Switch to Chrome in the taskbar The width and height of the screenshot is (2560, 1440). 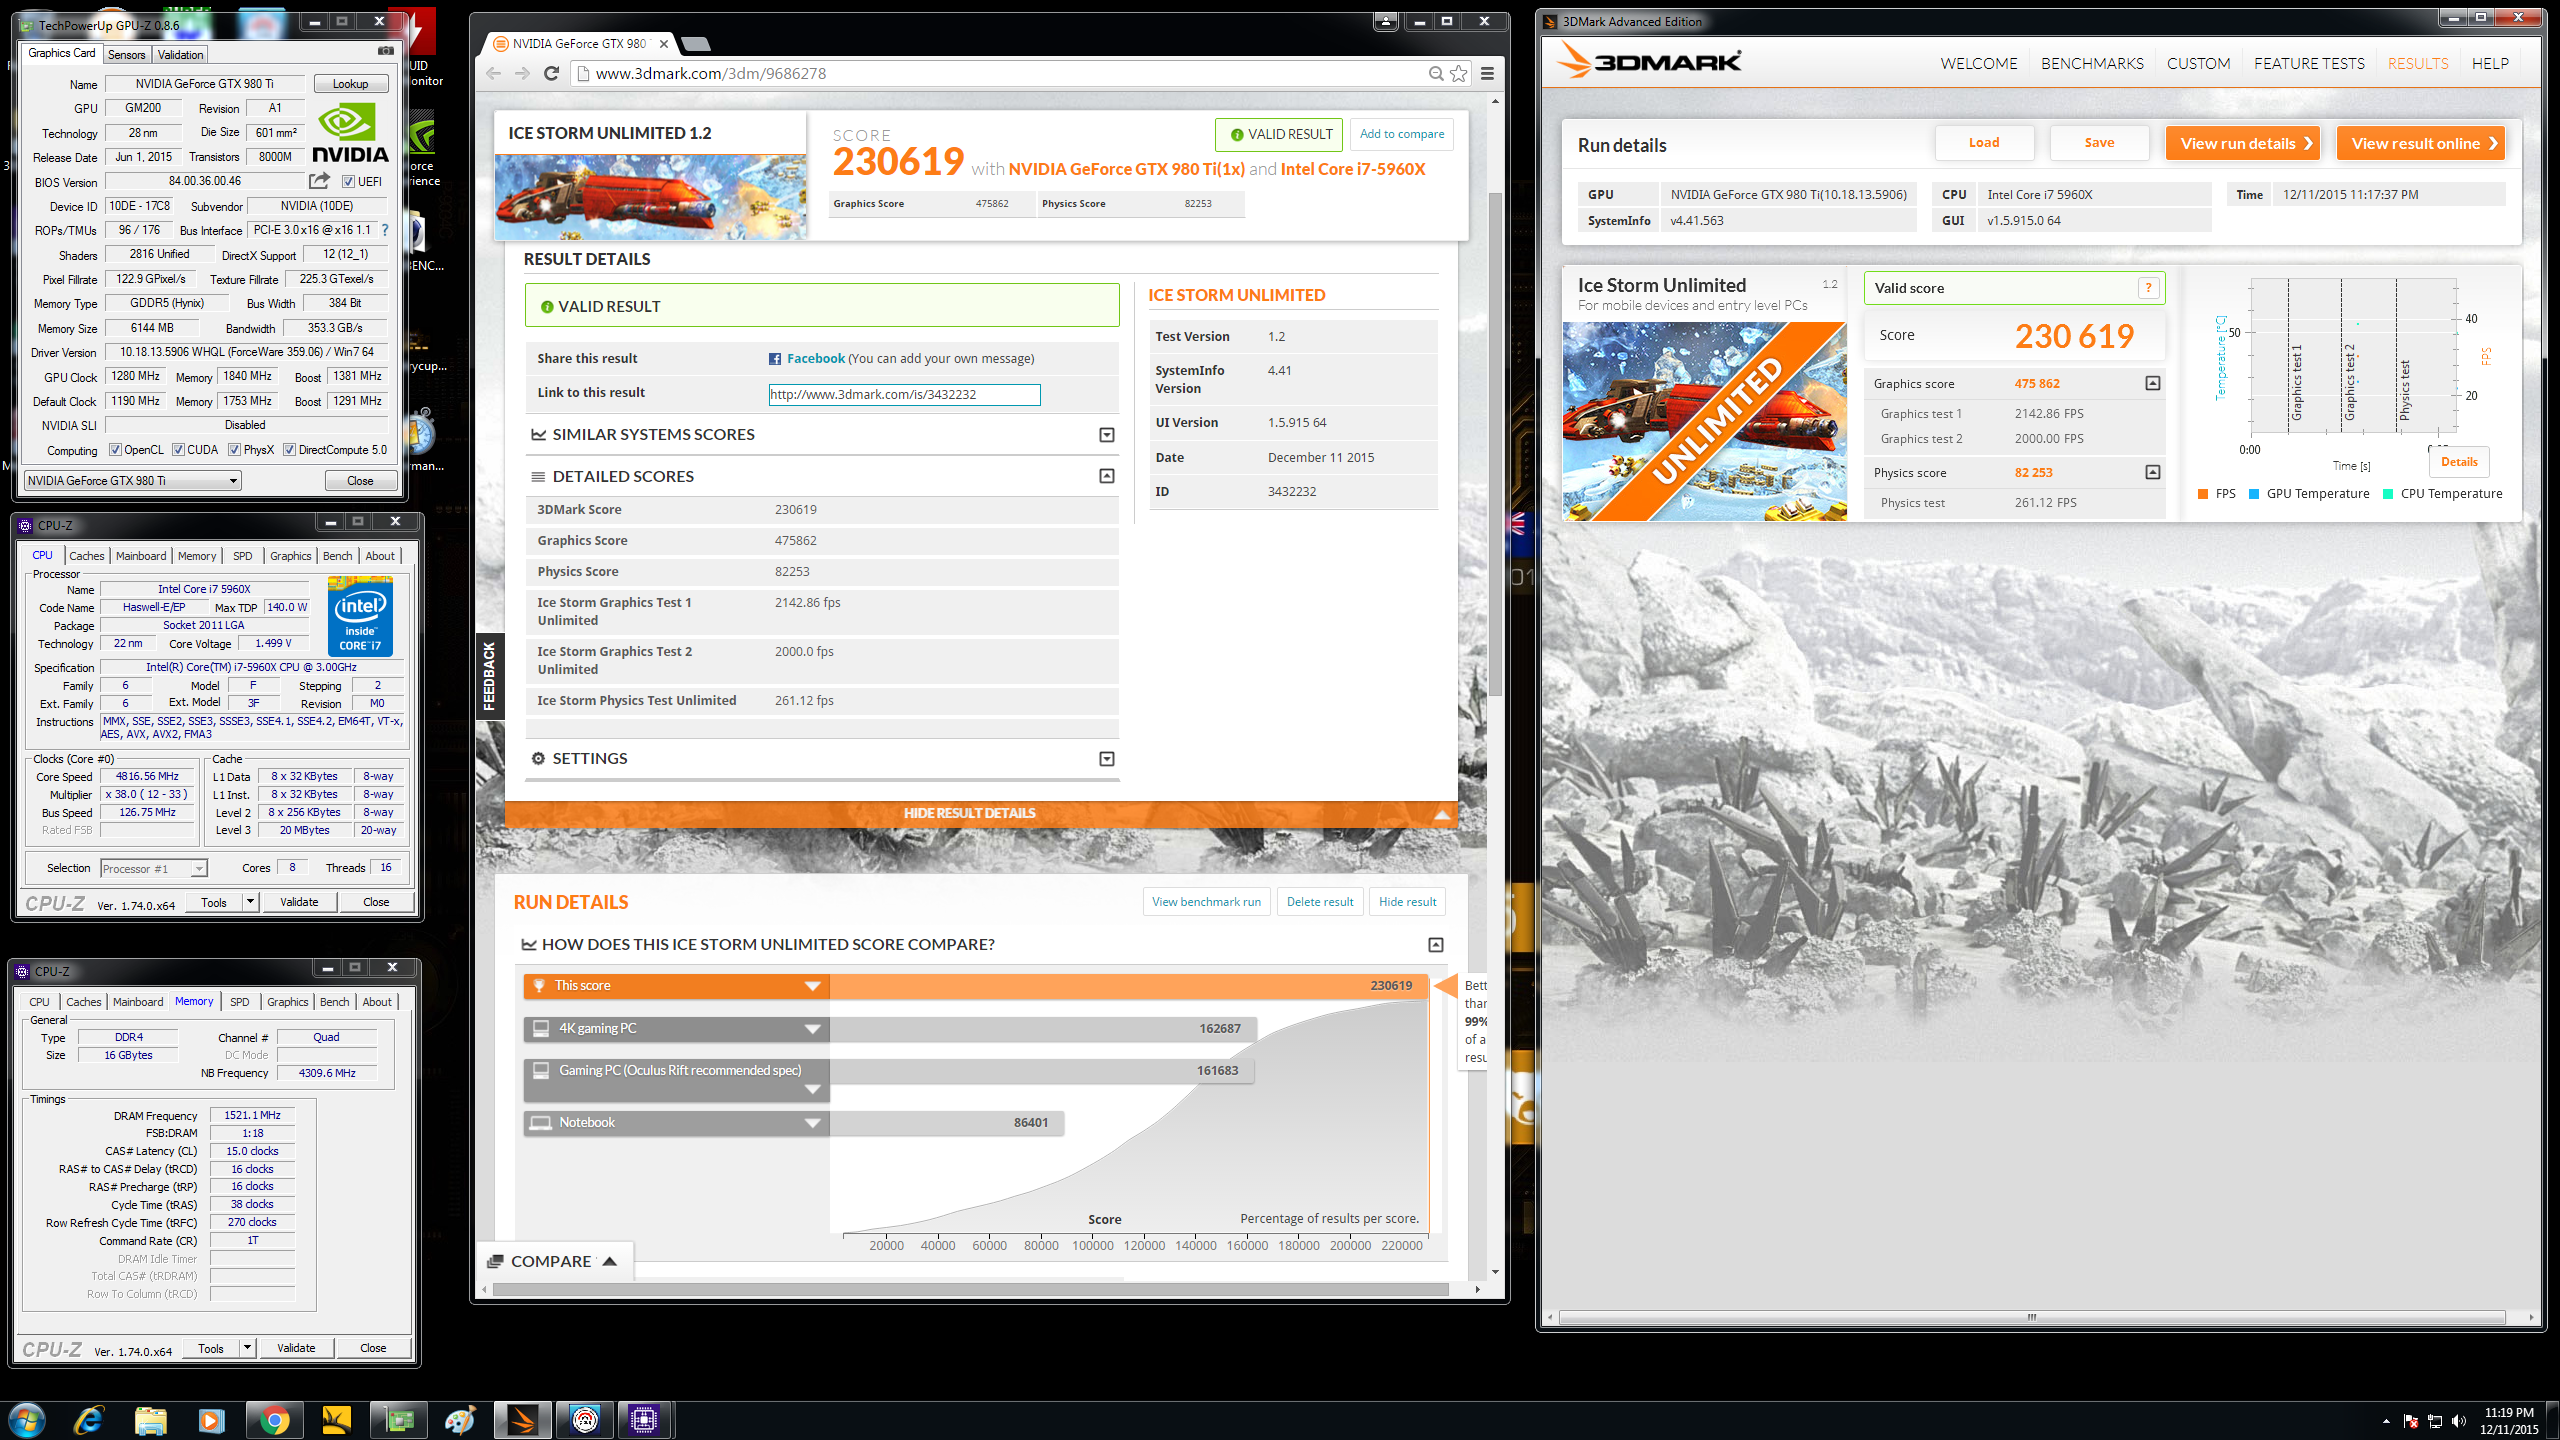[273, 1420]
